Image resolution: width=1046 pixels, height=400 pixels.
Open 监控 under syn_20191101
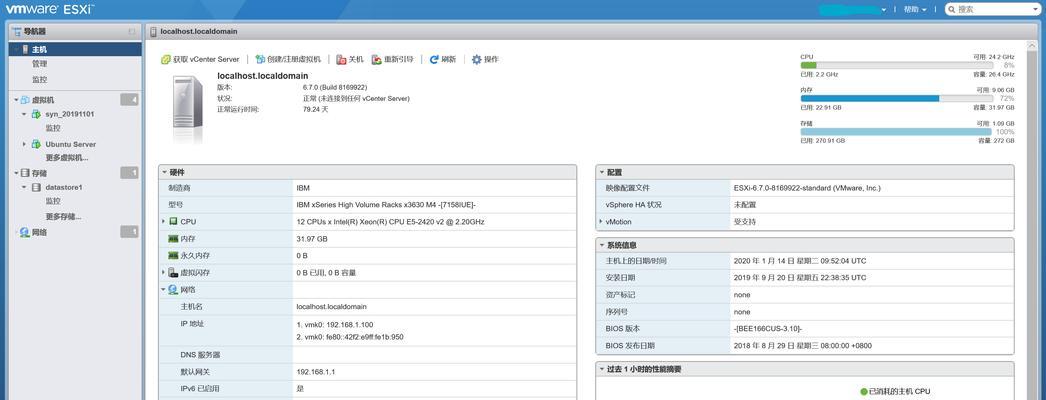(x=53, y=128)
